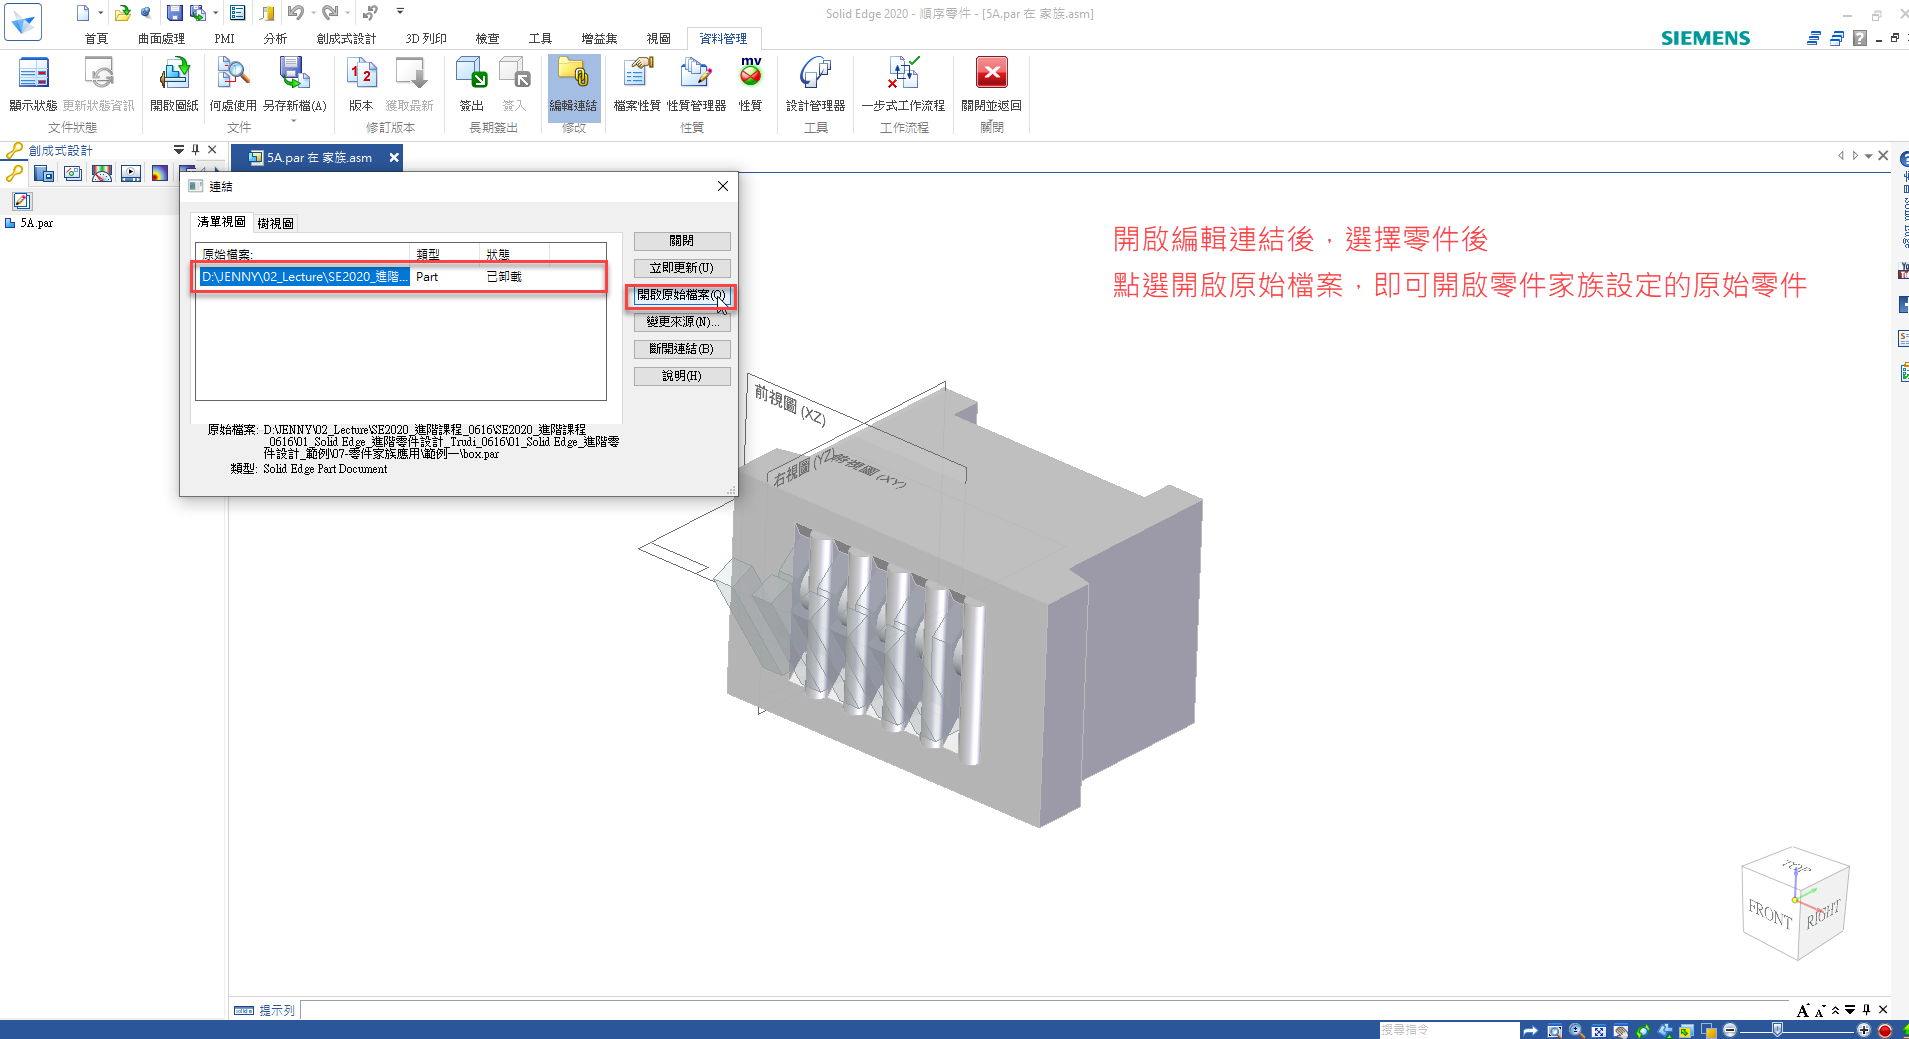Viewport: 1909px width, 1039px height.
Task: Click the 更新狀態資訊 update status tool
Action: 98,84
